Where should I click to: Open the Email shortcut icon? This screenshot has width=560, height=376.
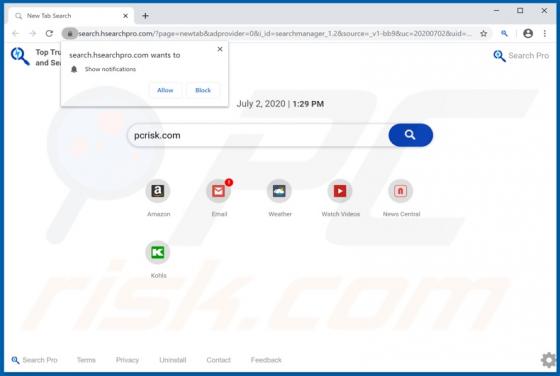219,191
